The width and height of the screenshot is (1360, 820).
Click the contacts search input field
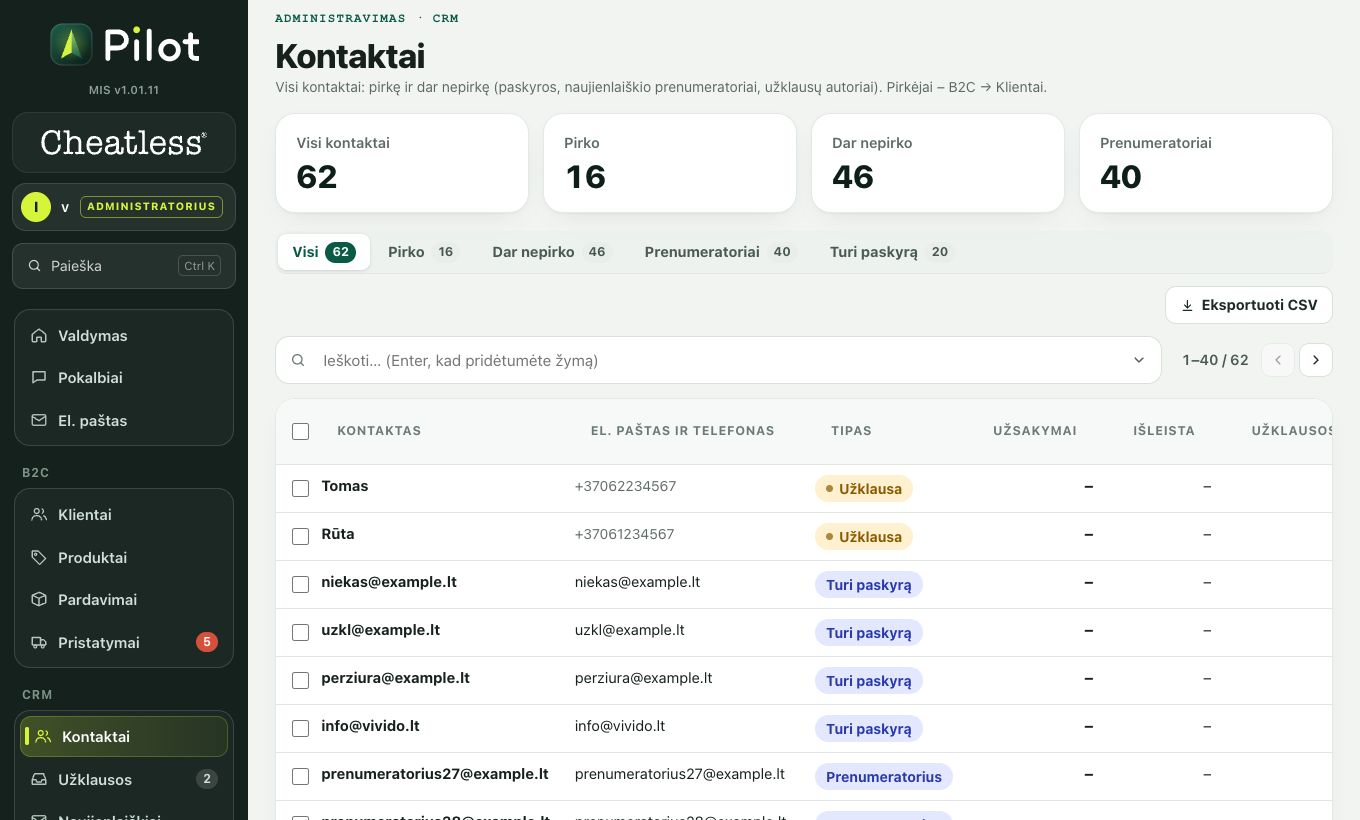(x=718, y=360)
